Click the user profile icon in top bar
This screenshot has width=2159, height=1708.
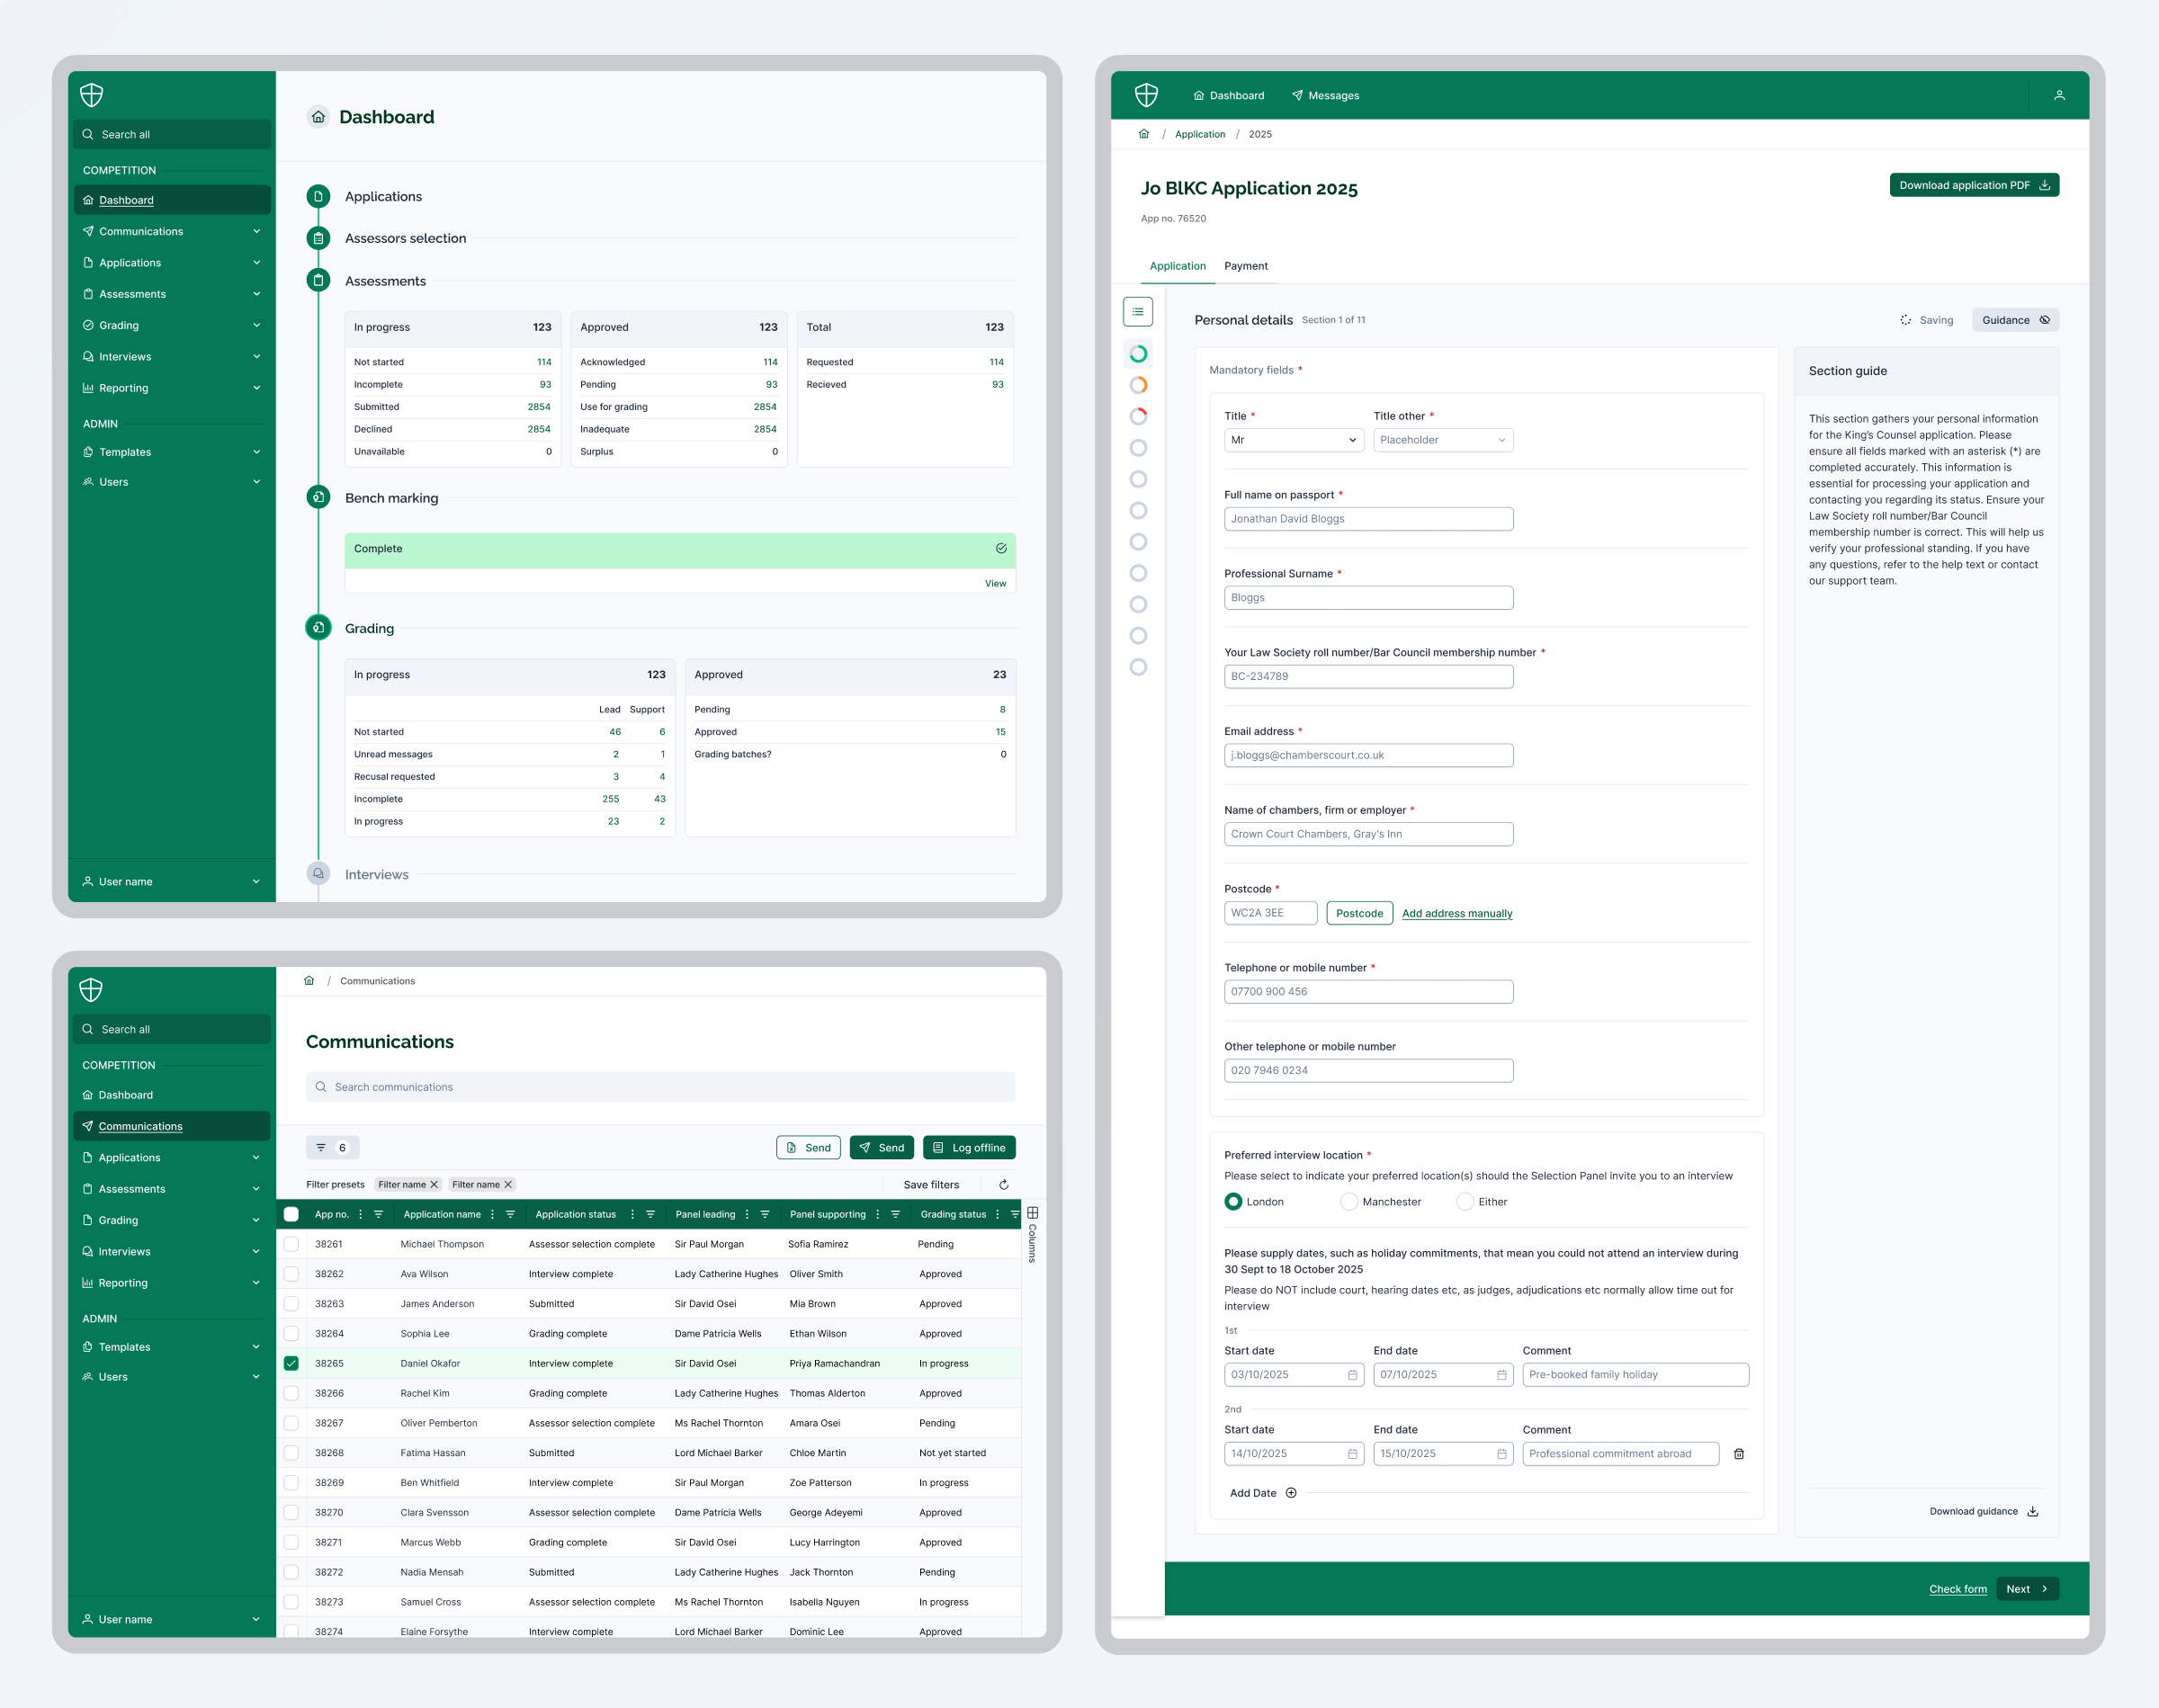point(2059,95)
